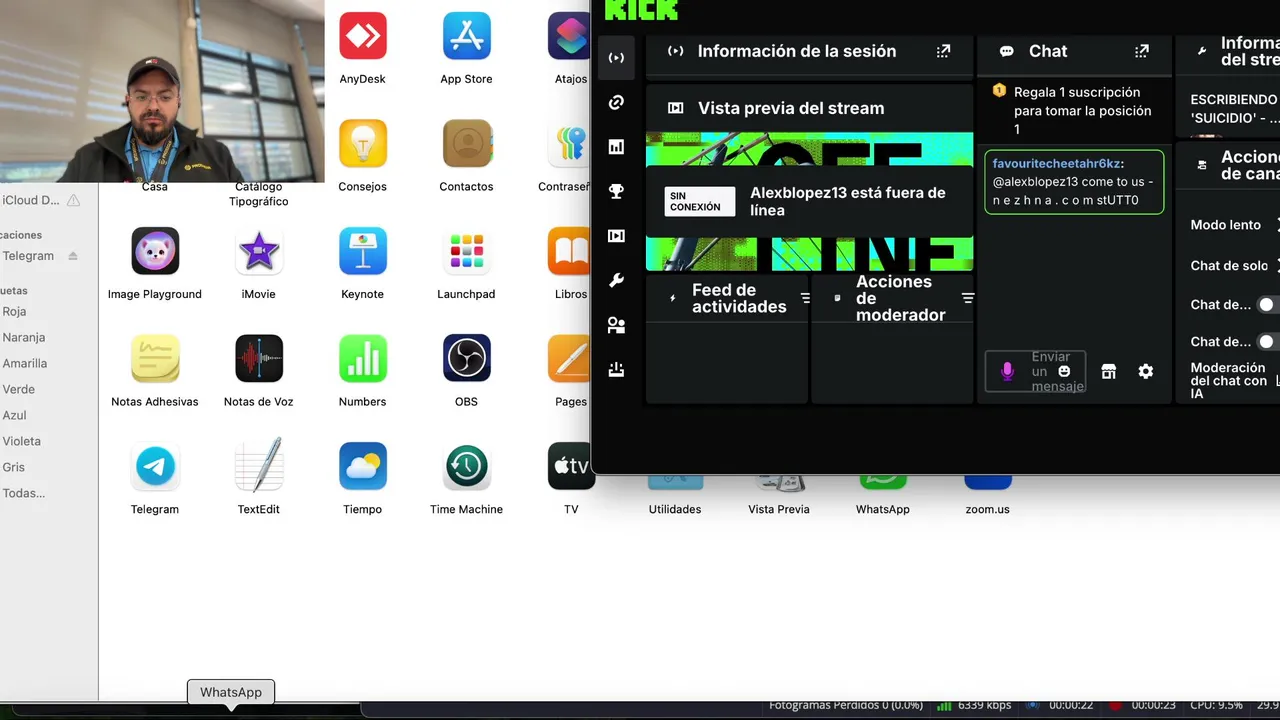Launch Image Playground app
The image size is (1280, 720).
point(155,251)
